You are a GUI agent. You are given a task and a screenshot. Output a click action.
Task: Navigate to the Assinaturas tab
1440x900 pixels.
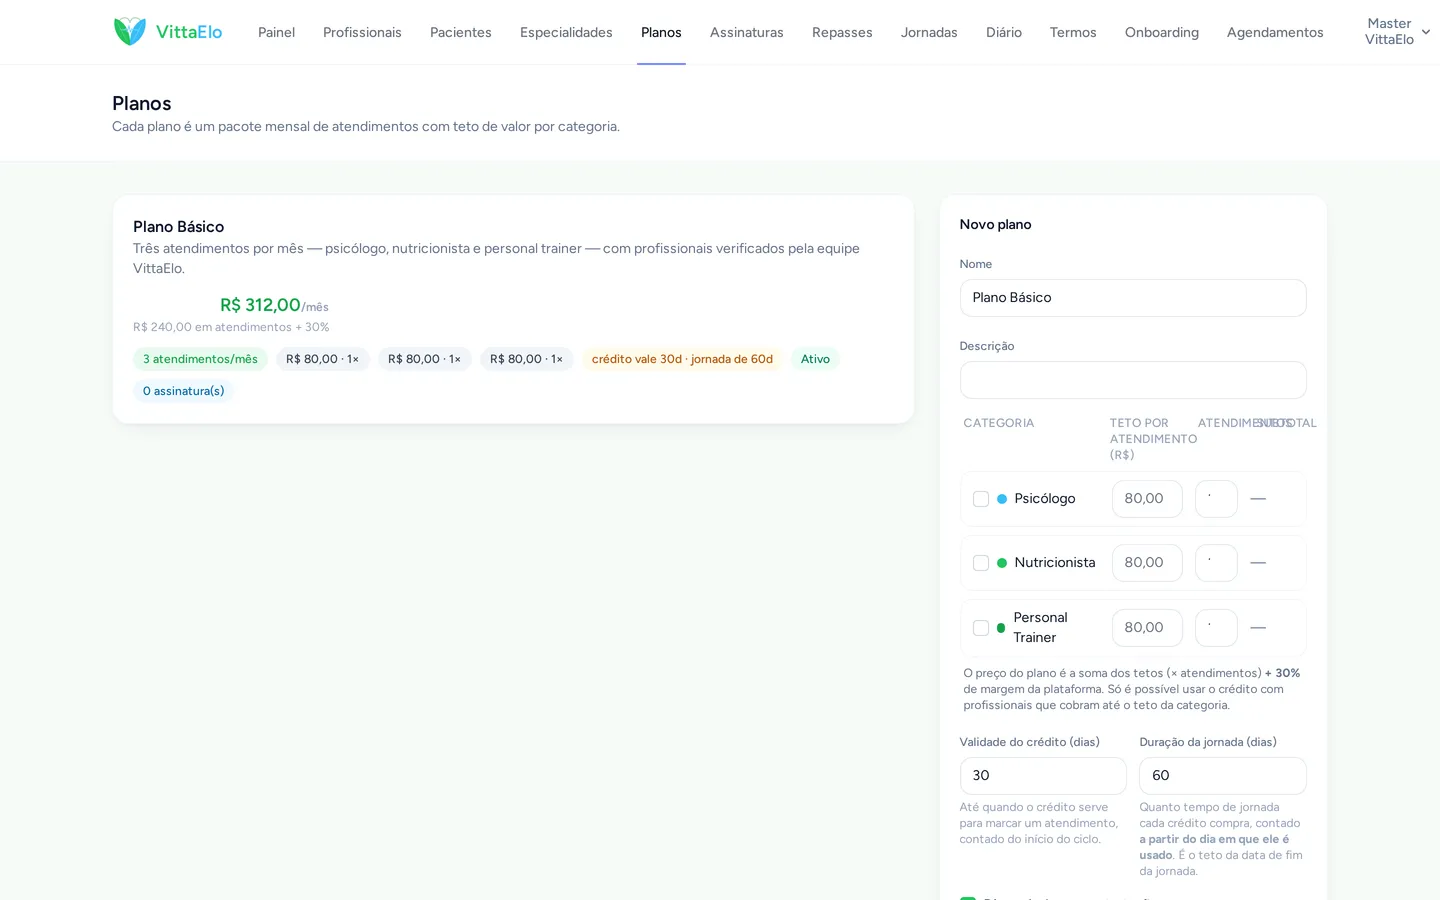(747, 32)
